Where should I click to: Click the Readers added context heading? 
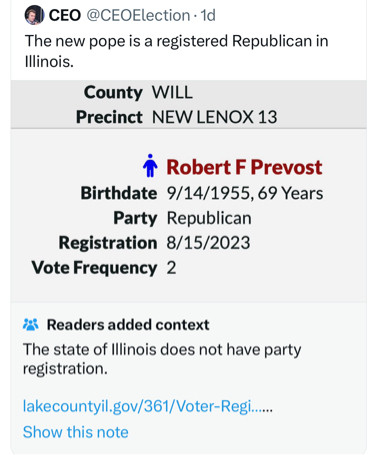[x=128, y=325]
